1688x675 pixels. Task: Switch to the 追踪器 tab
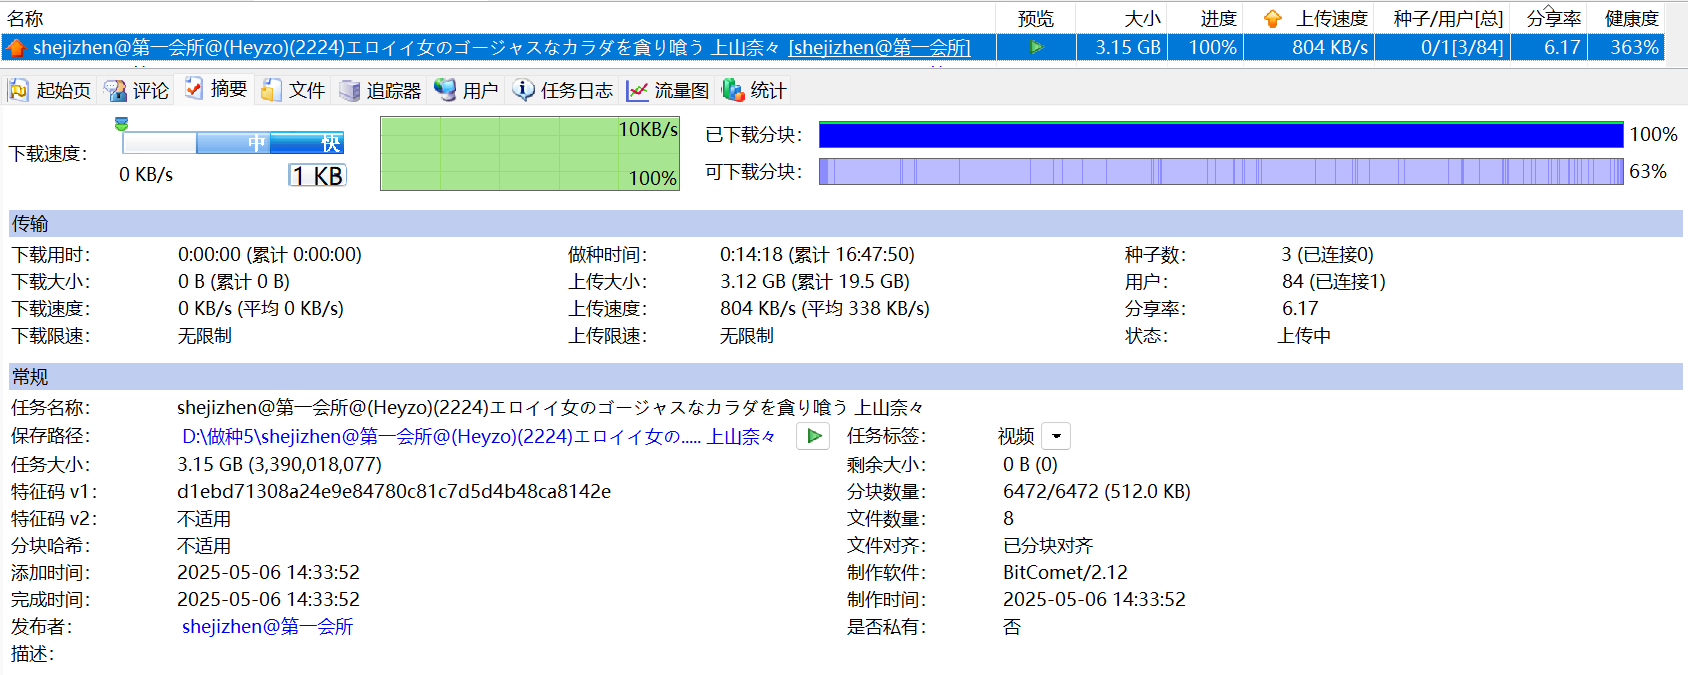[x=380, y=90]
